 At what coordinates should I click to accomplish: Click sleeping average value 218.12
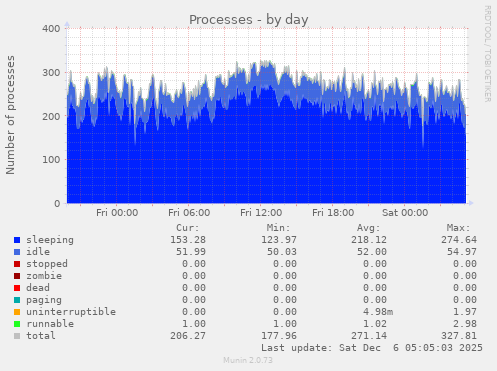coord(369,240)
